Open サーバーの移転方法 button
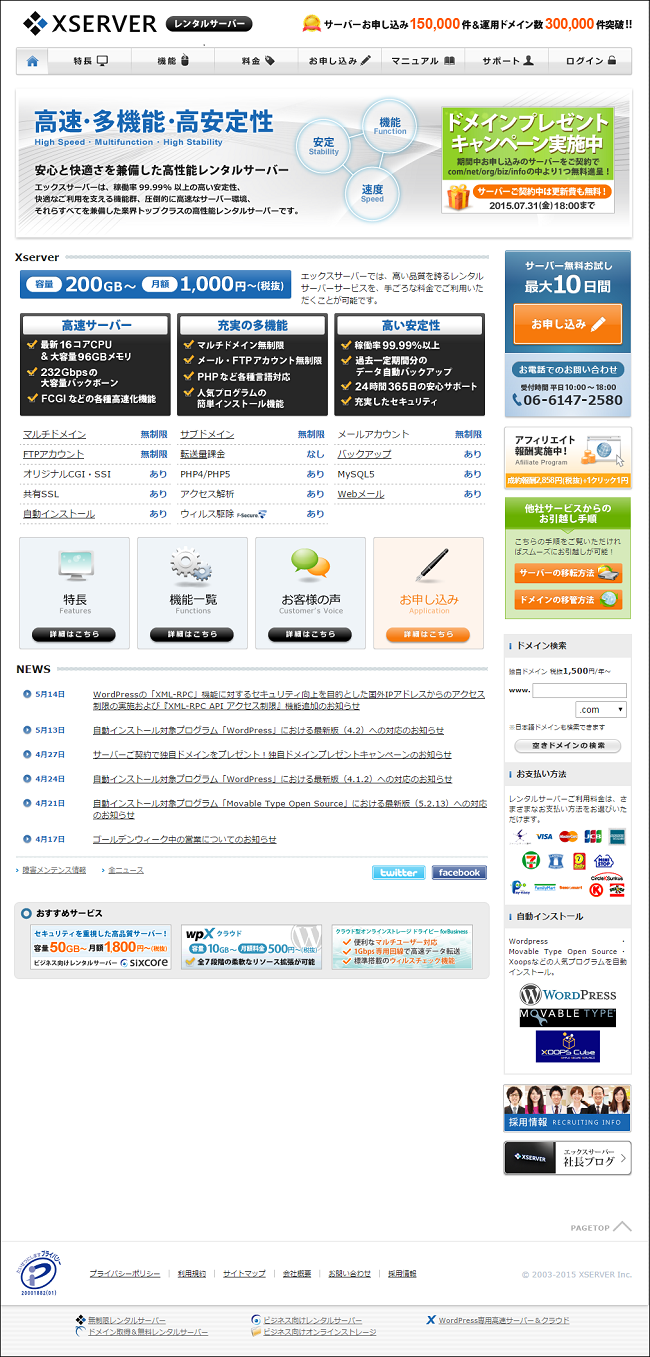This screenshot has height=1357, width=650. pyautogui.click(x=568, y=574)
